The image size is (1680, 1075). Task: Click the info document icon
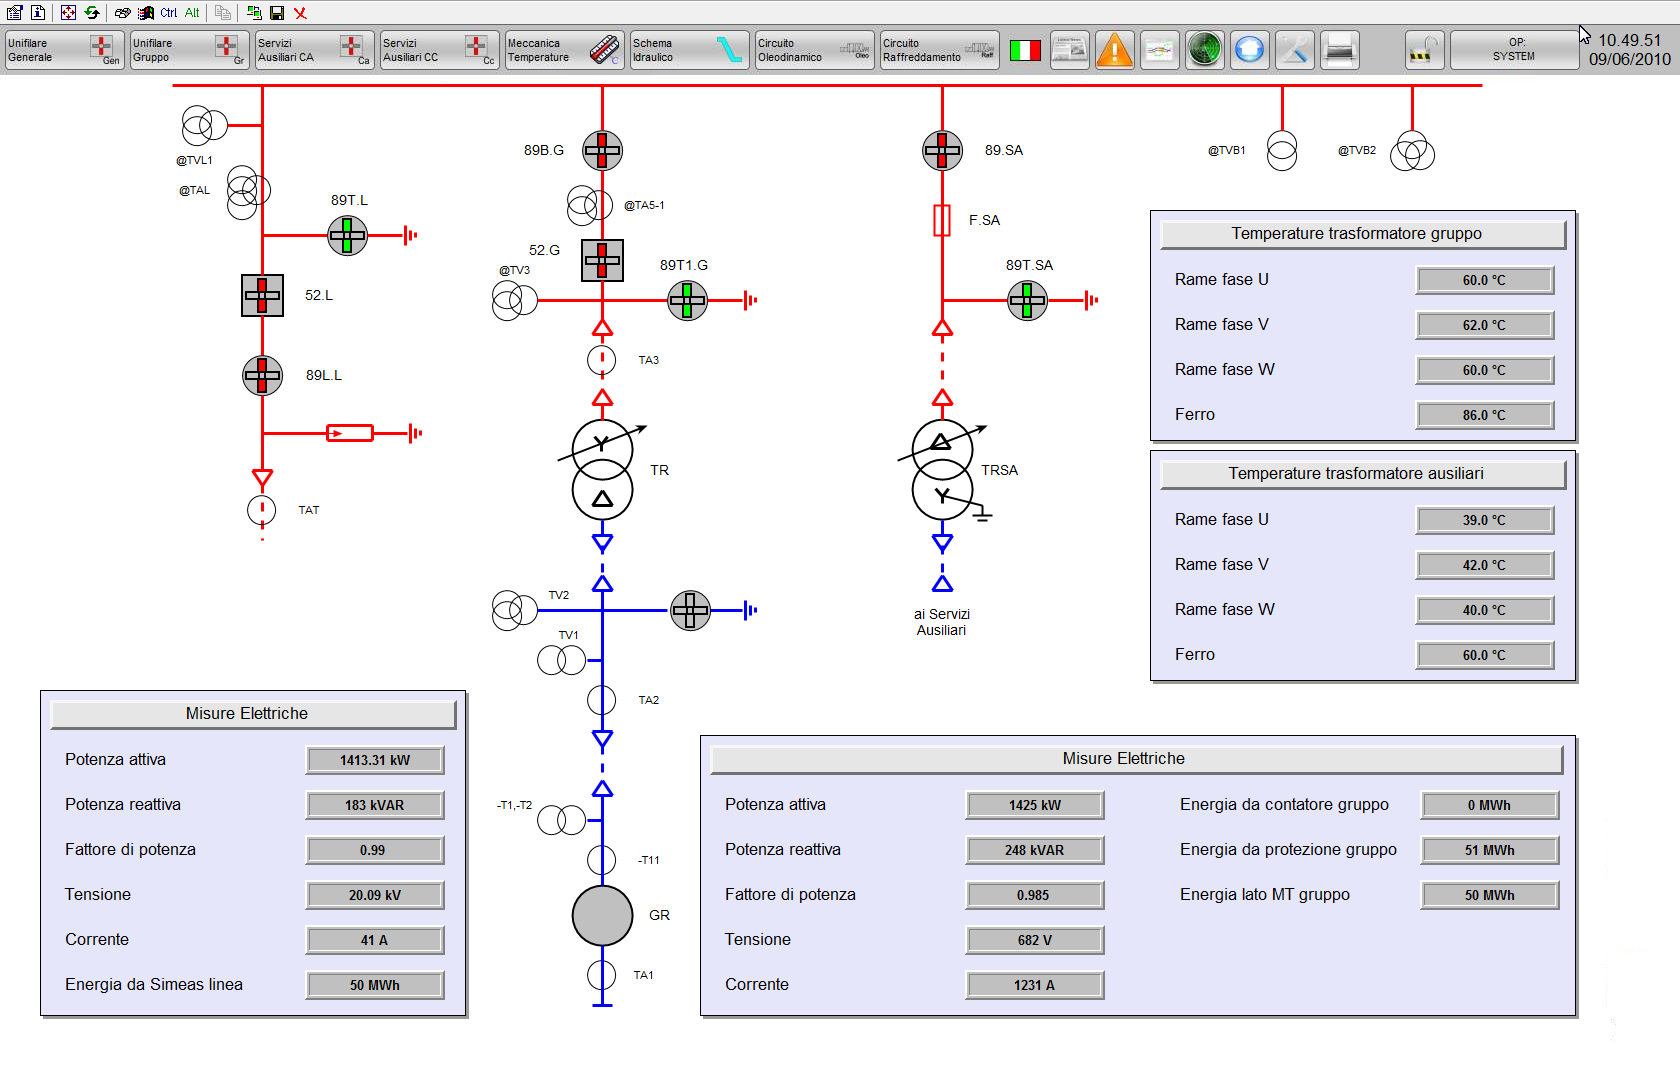click(x=37, y=12)
